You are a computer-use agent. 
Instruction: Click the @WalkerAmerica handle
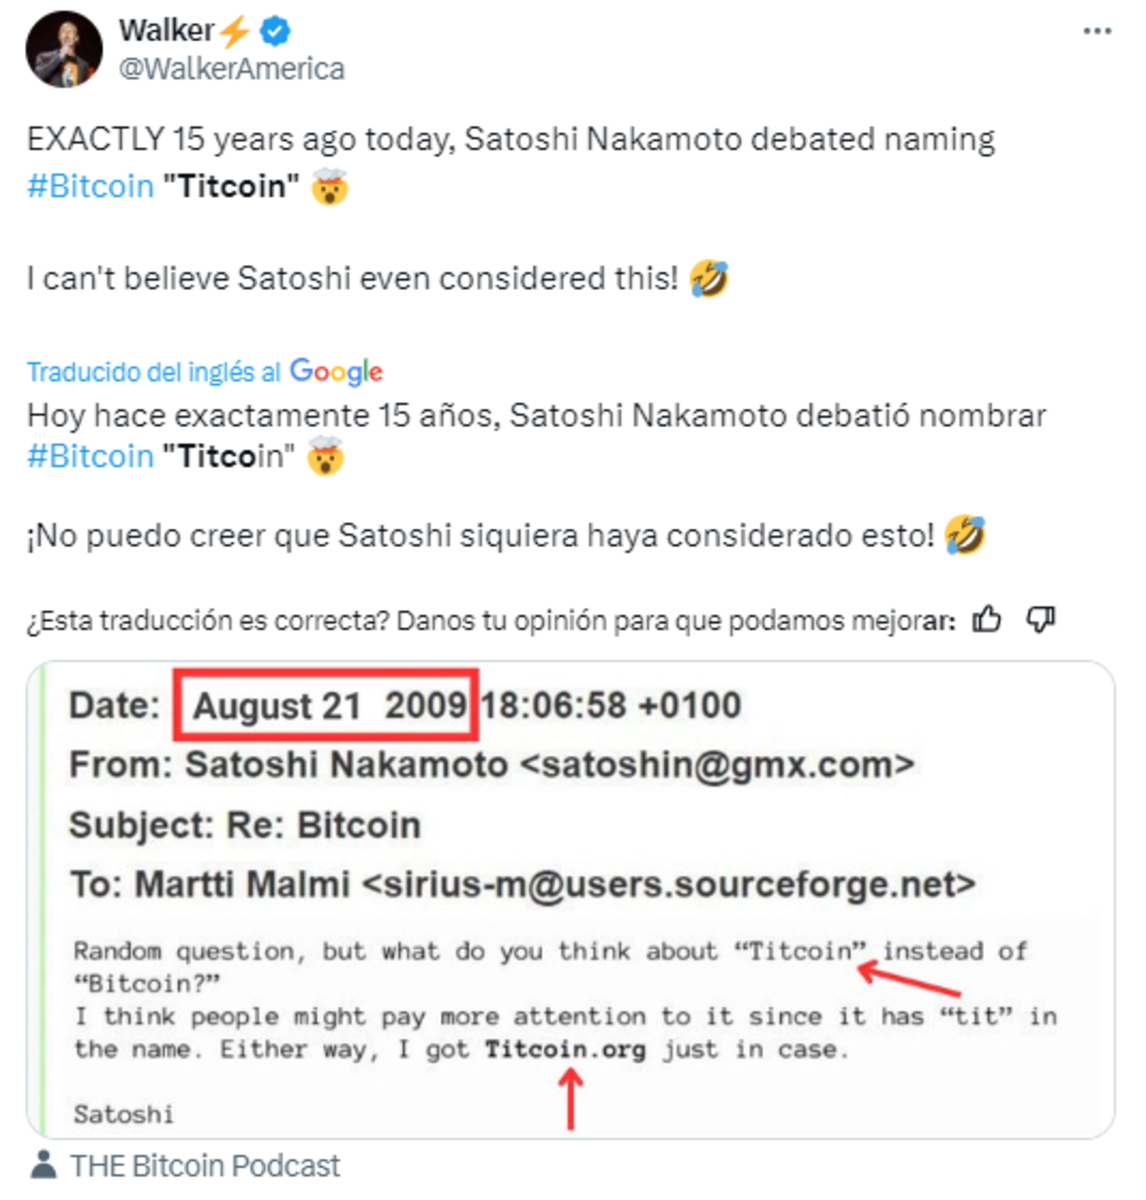[231, 68]
